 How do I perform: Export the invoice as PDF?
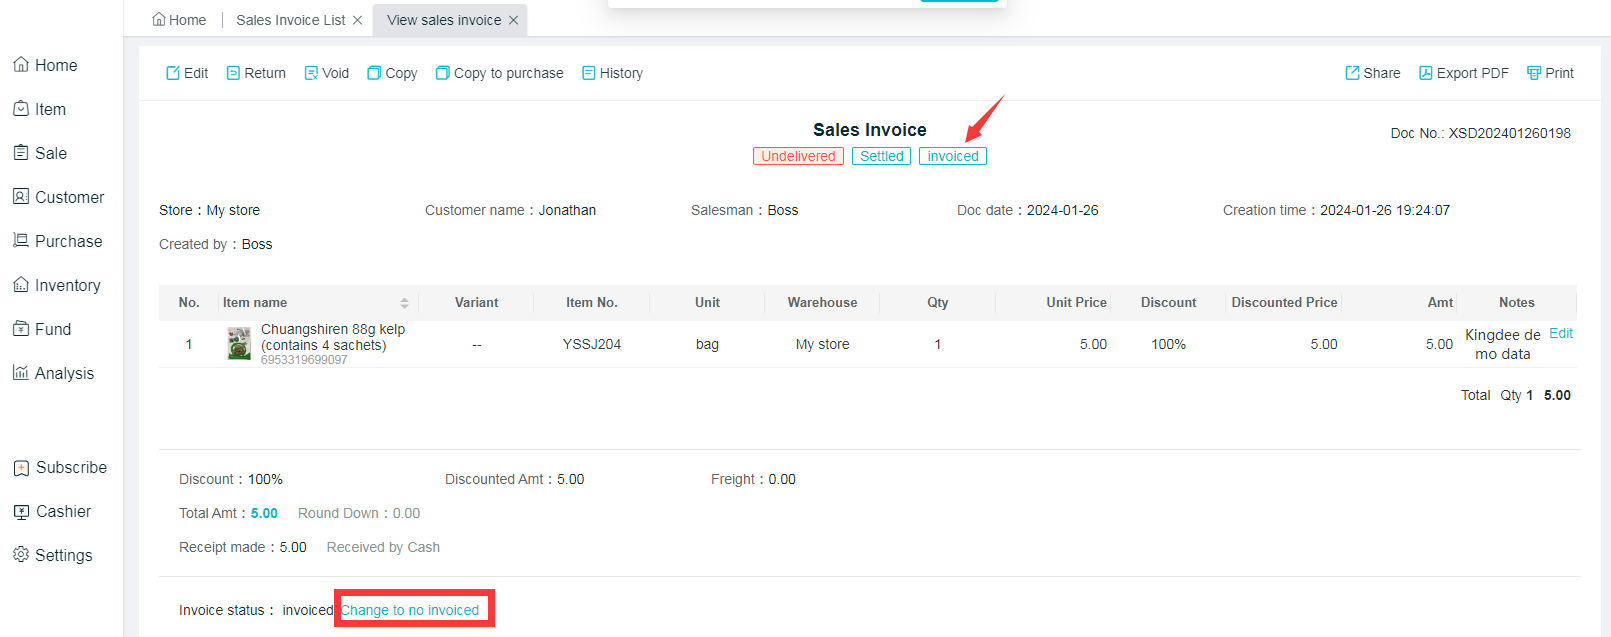1463,73
